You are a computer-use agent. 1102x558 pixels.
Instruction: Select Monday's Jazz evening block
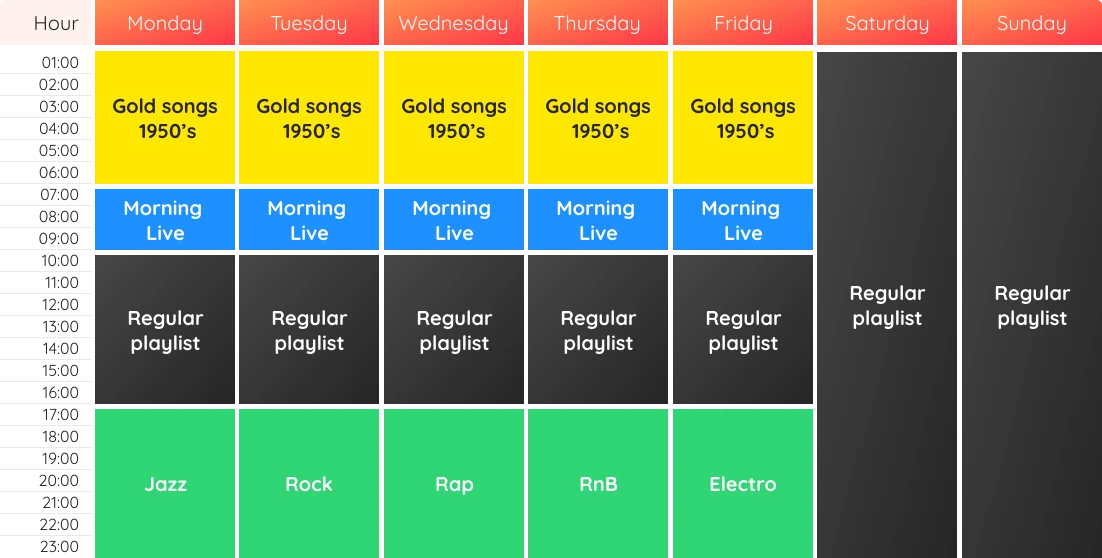165,484
